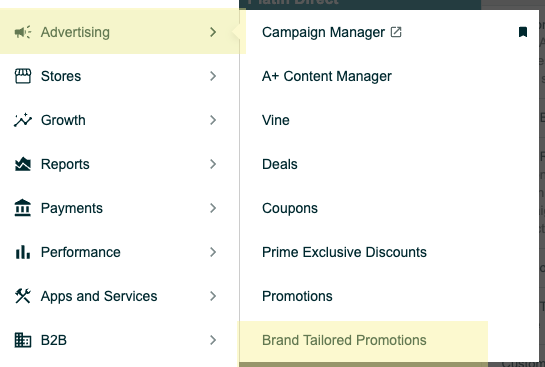Click the Advertising megaphone icon
Viewport: 545px width, 367px height.
(x=23, y=32)
